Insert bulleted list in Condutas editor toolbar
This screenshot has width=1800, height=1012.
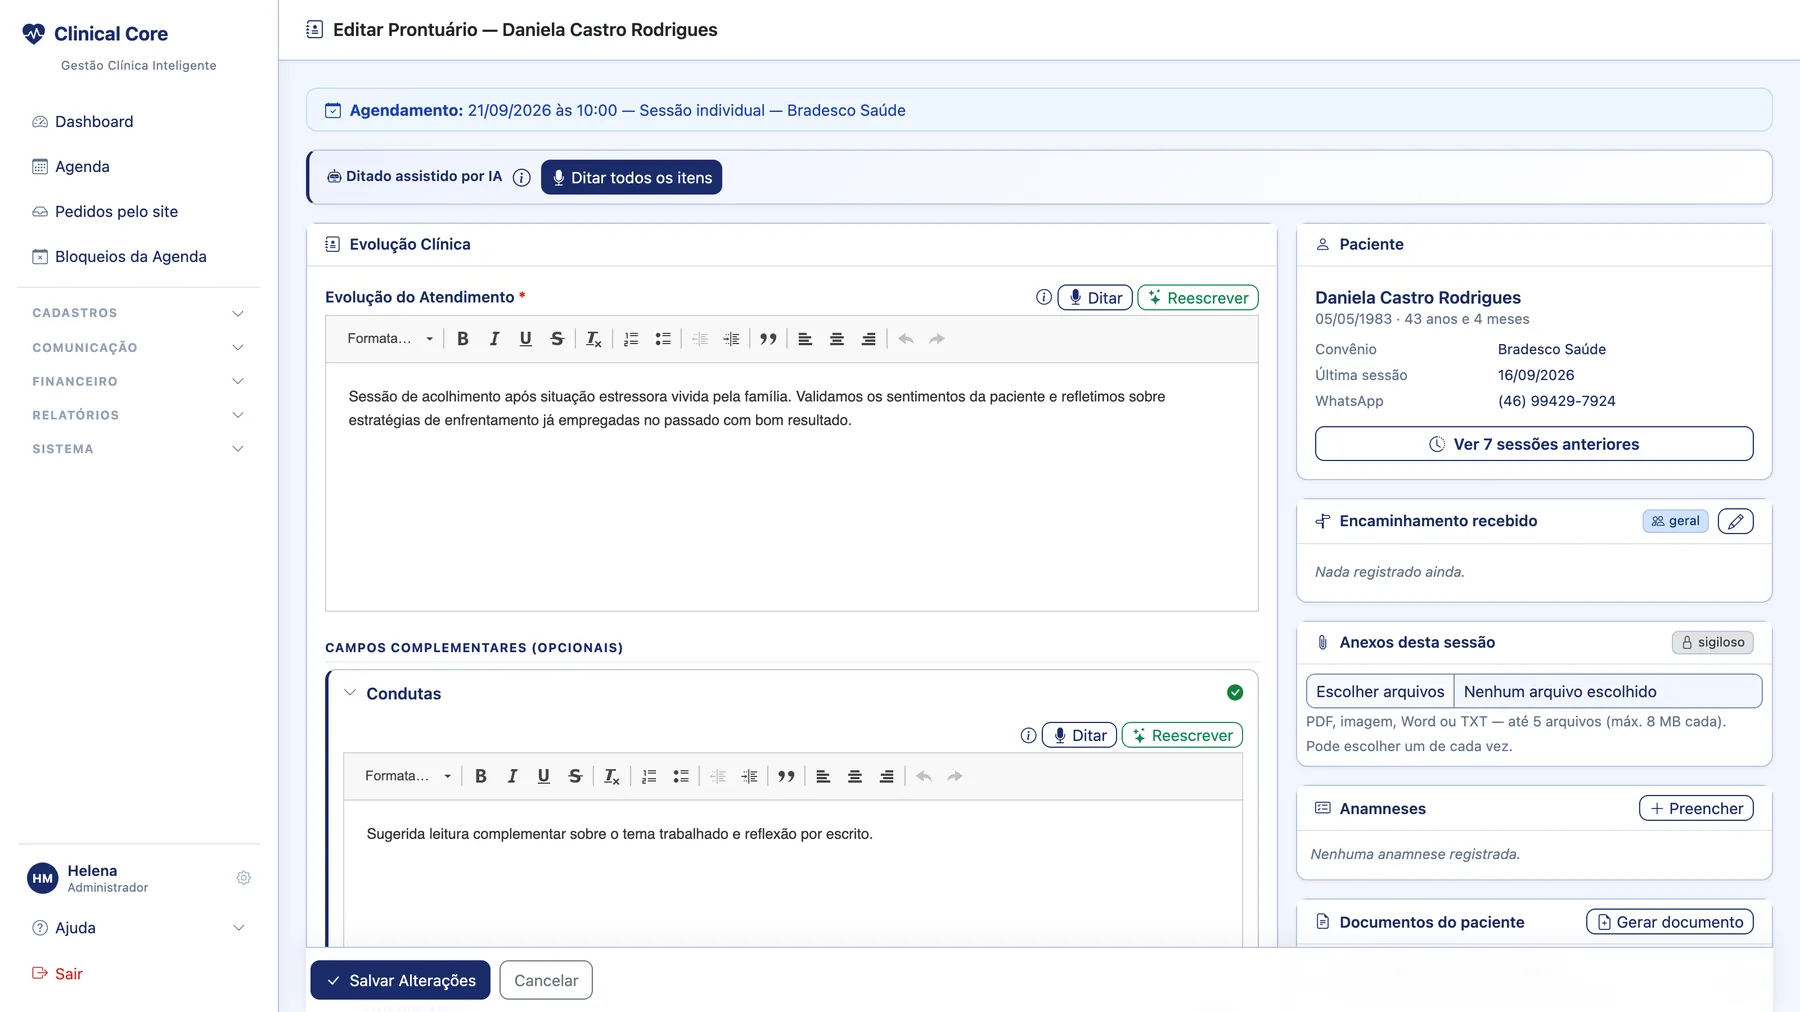point(681,776)
